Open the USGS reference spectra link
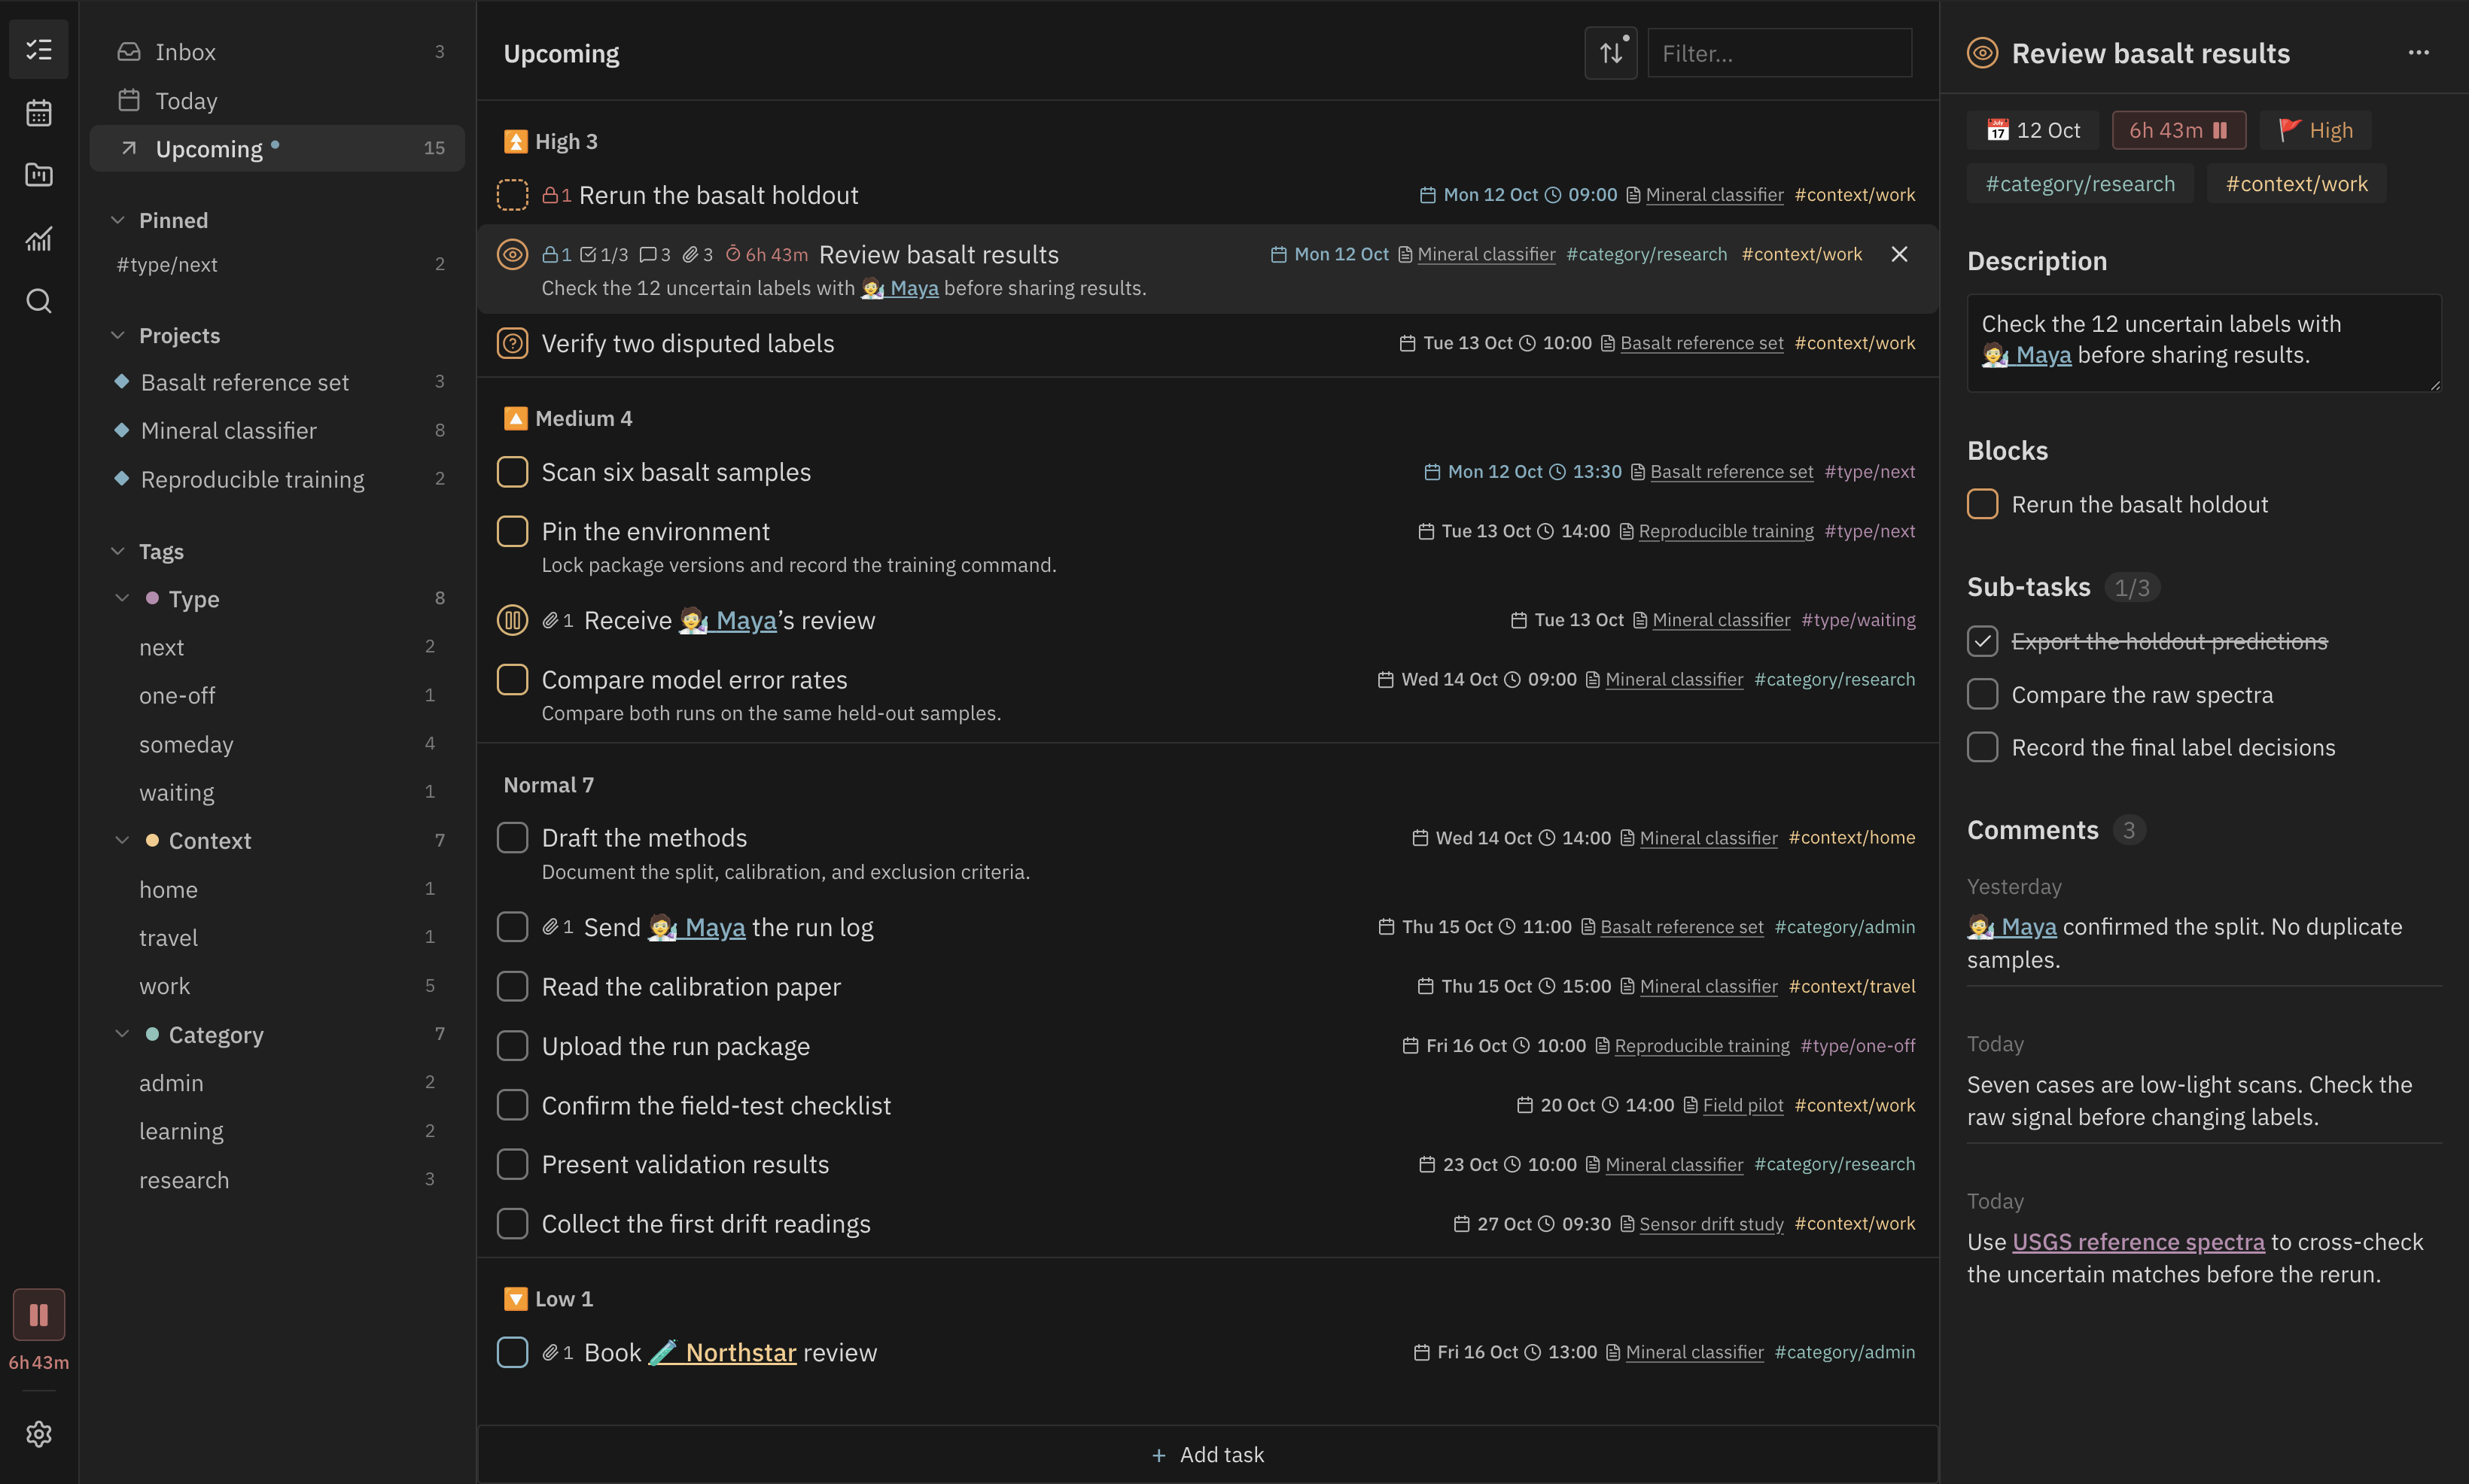The height and width of the screenshot is (1484, 2469). tap(2138, 1241)
